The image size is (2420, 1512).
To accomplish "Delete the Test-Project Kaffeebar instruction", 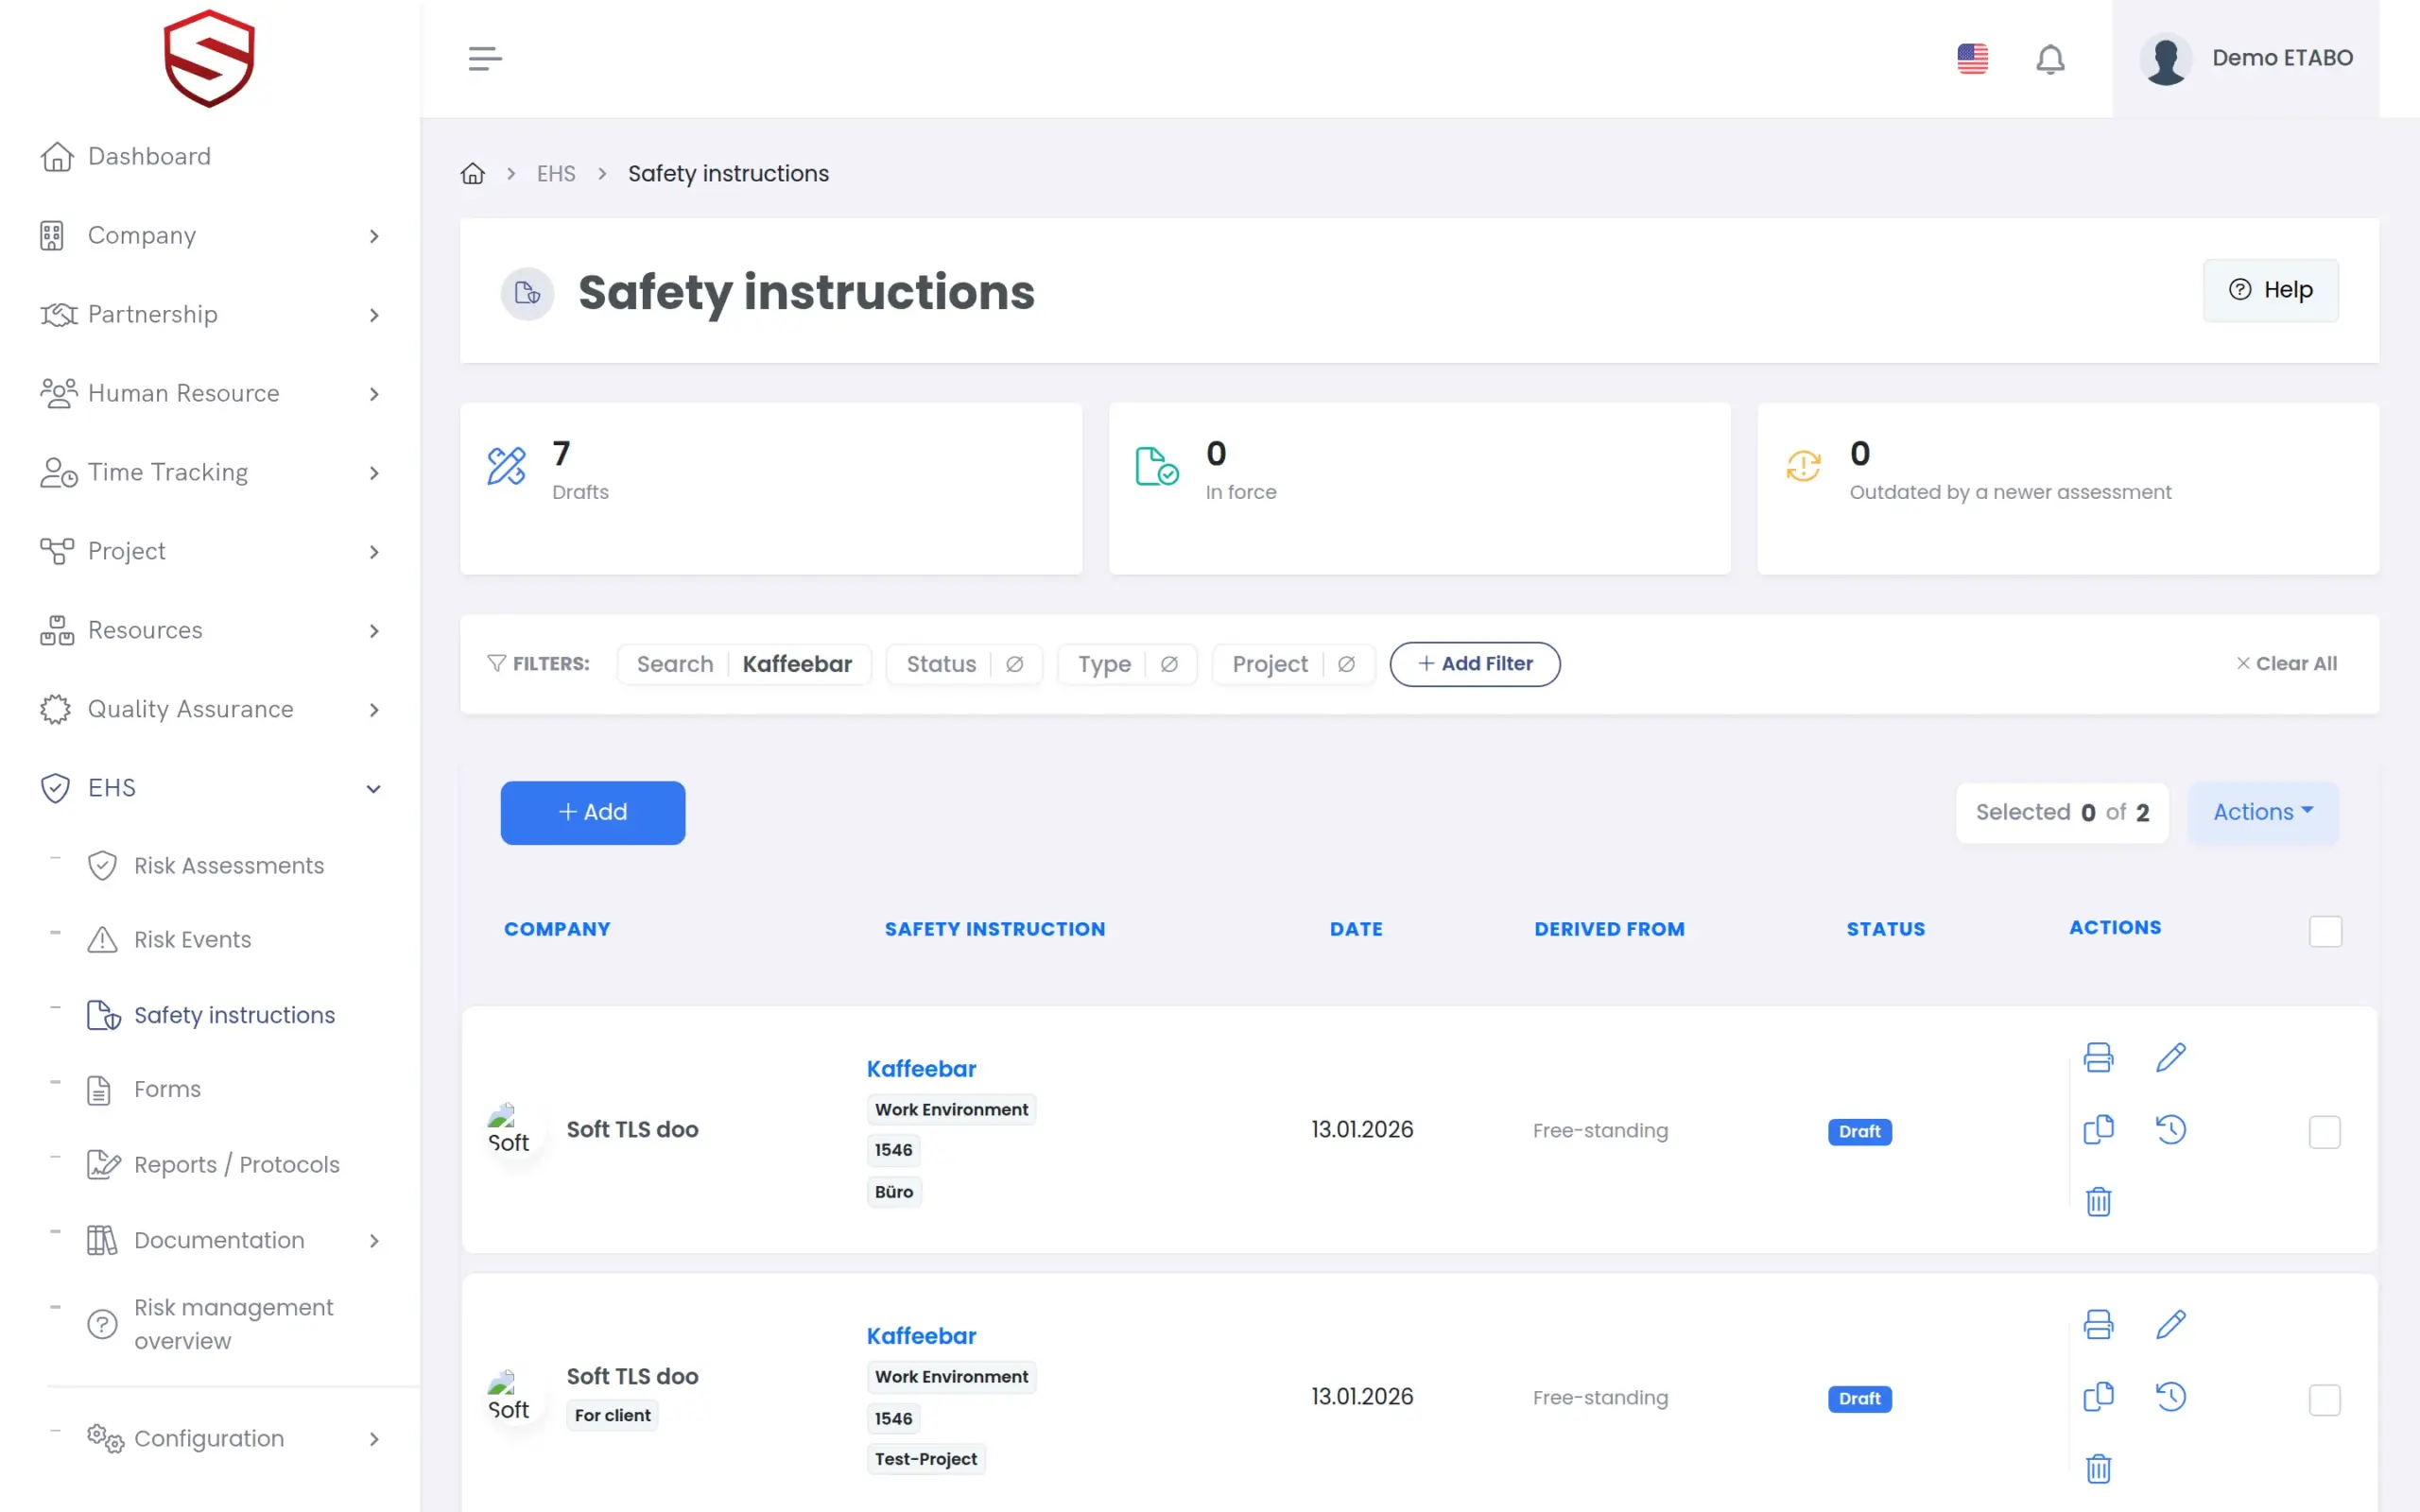I will [2098, 1468].
